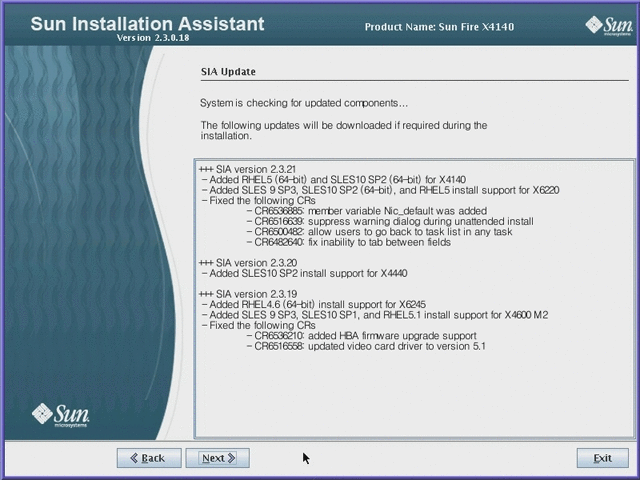Click the CR6516639 suppress warning dialog entry
640x480 pixels.
pyautogui.click(x=390, y=222)
